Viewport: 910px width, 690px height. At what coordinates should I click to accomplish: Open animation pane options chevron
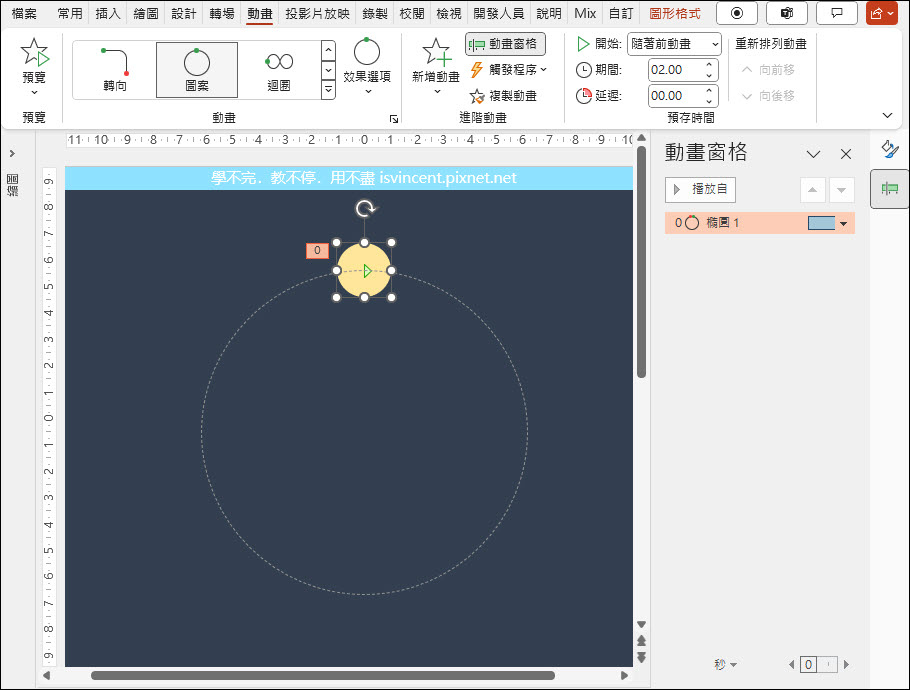(814, 154)
